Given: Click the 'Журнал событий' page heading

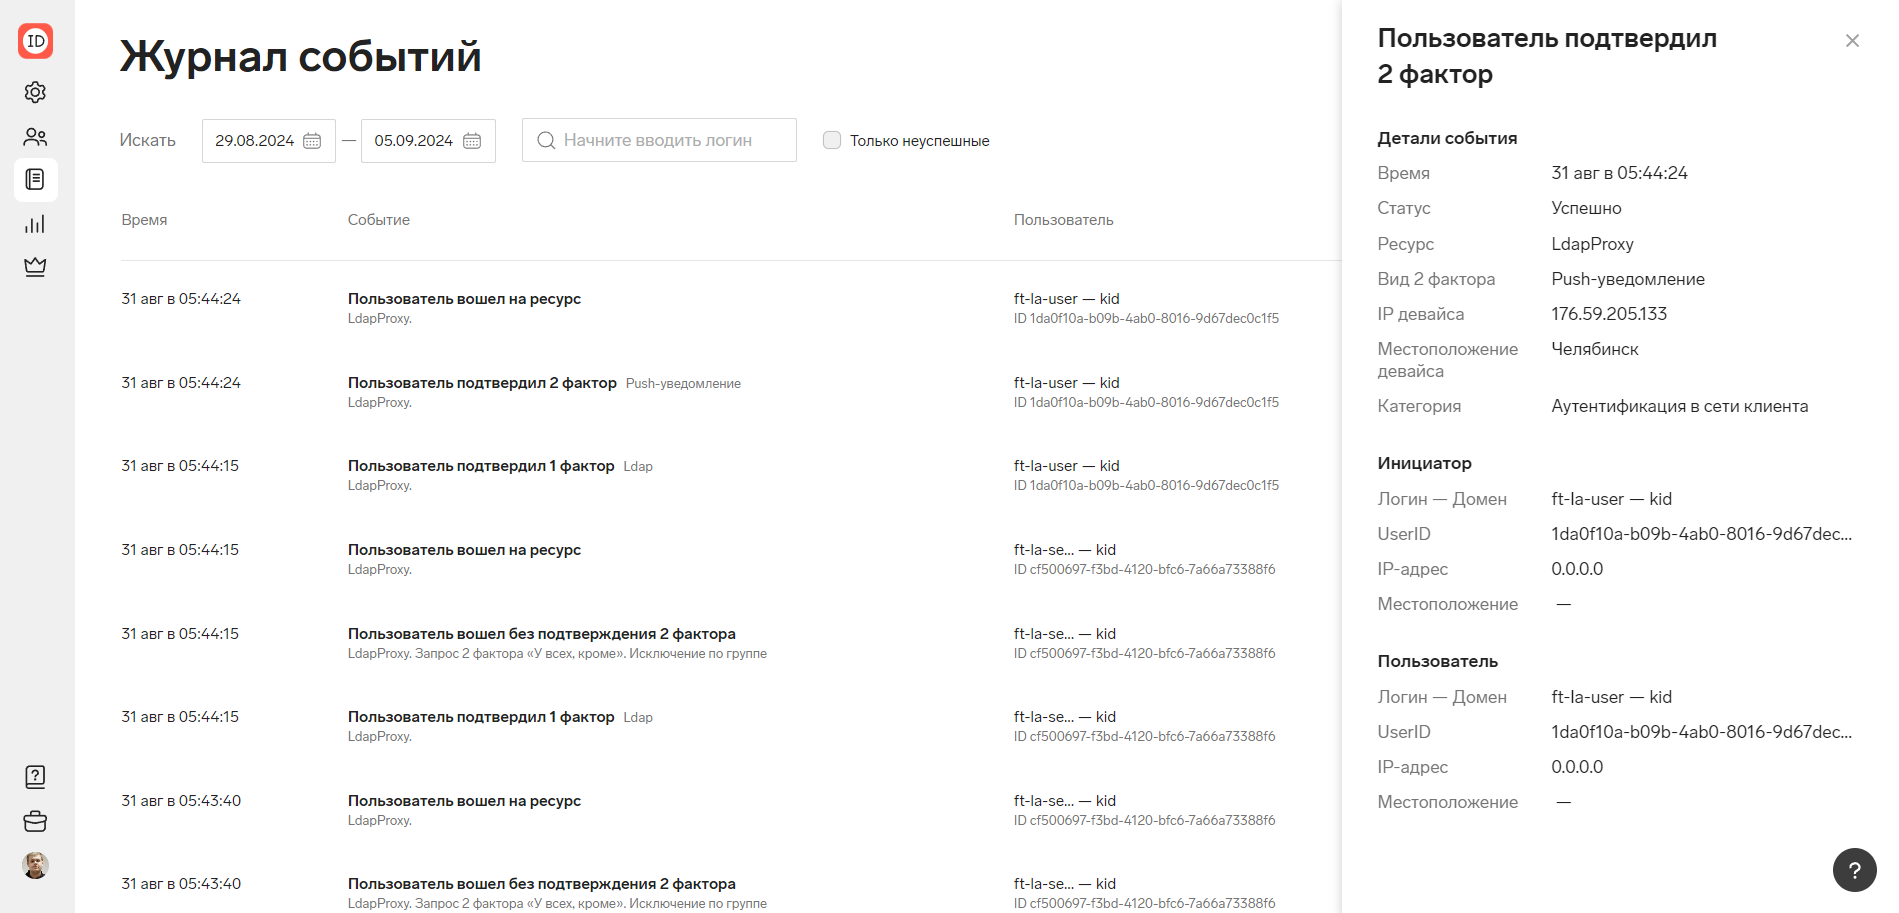Looking at the screenshot, I should 300,56.
